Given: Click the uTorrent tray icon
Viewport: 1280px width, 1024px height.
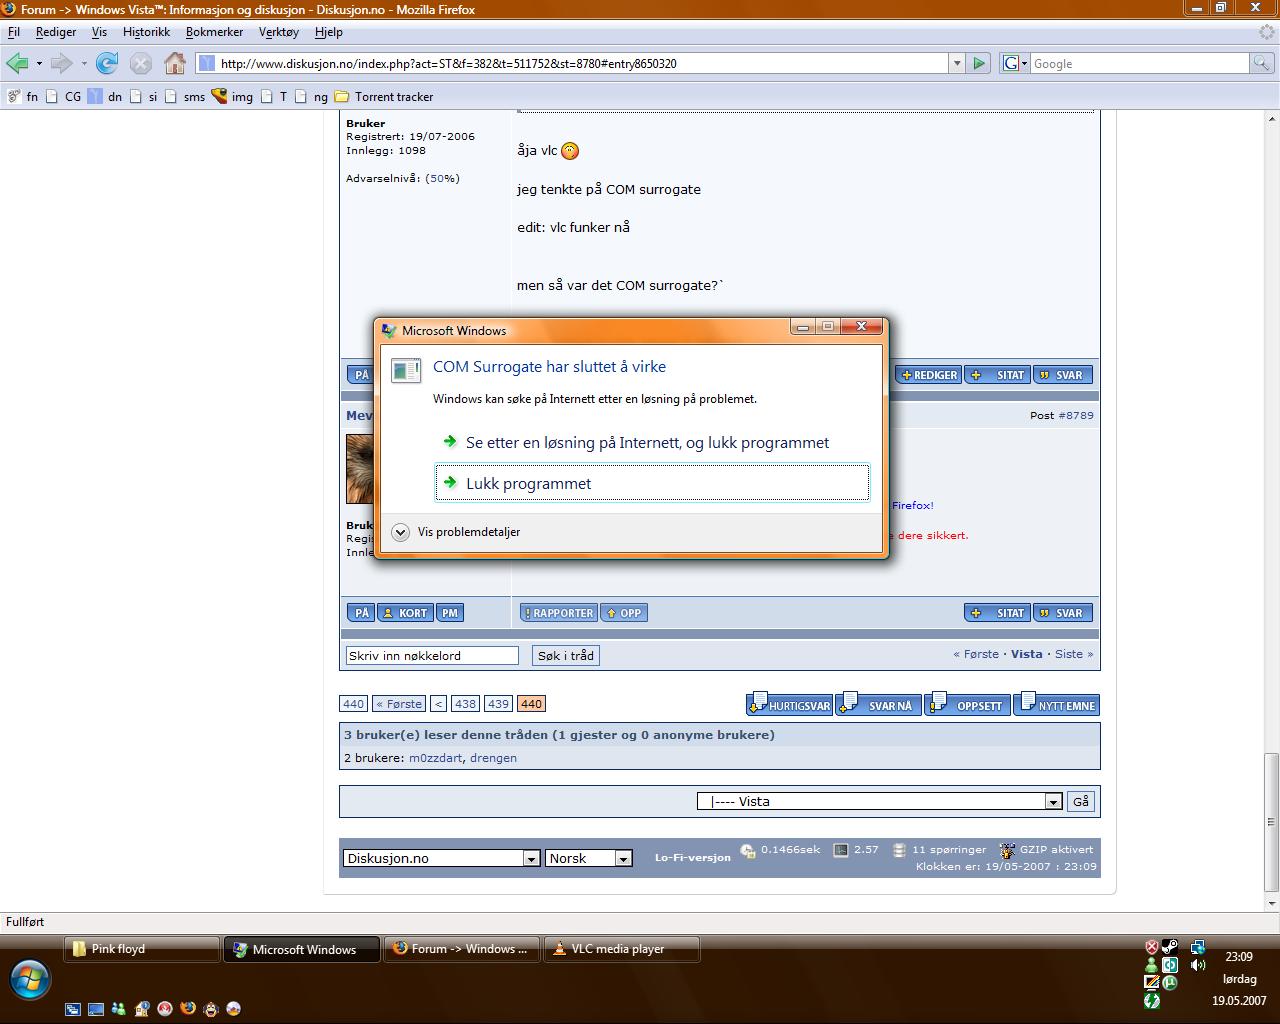Looking at the screenshot, I should point(1170,983).
